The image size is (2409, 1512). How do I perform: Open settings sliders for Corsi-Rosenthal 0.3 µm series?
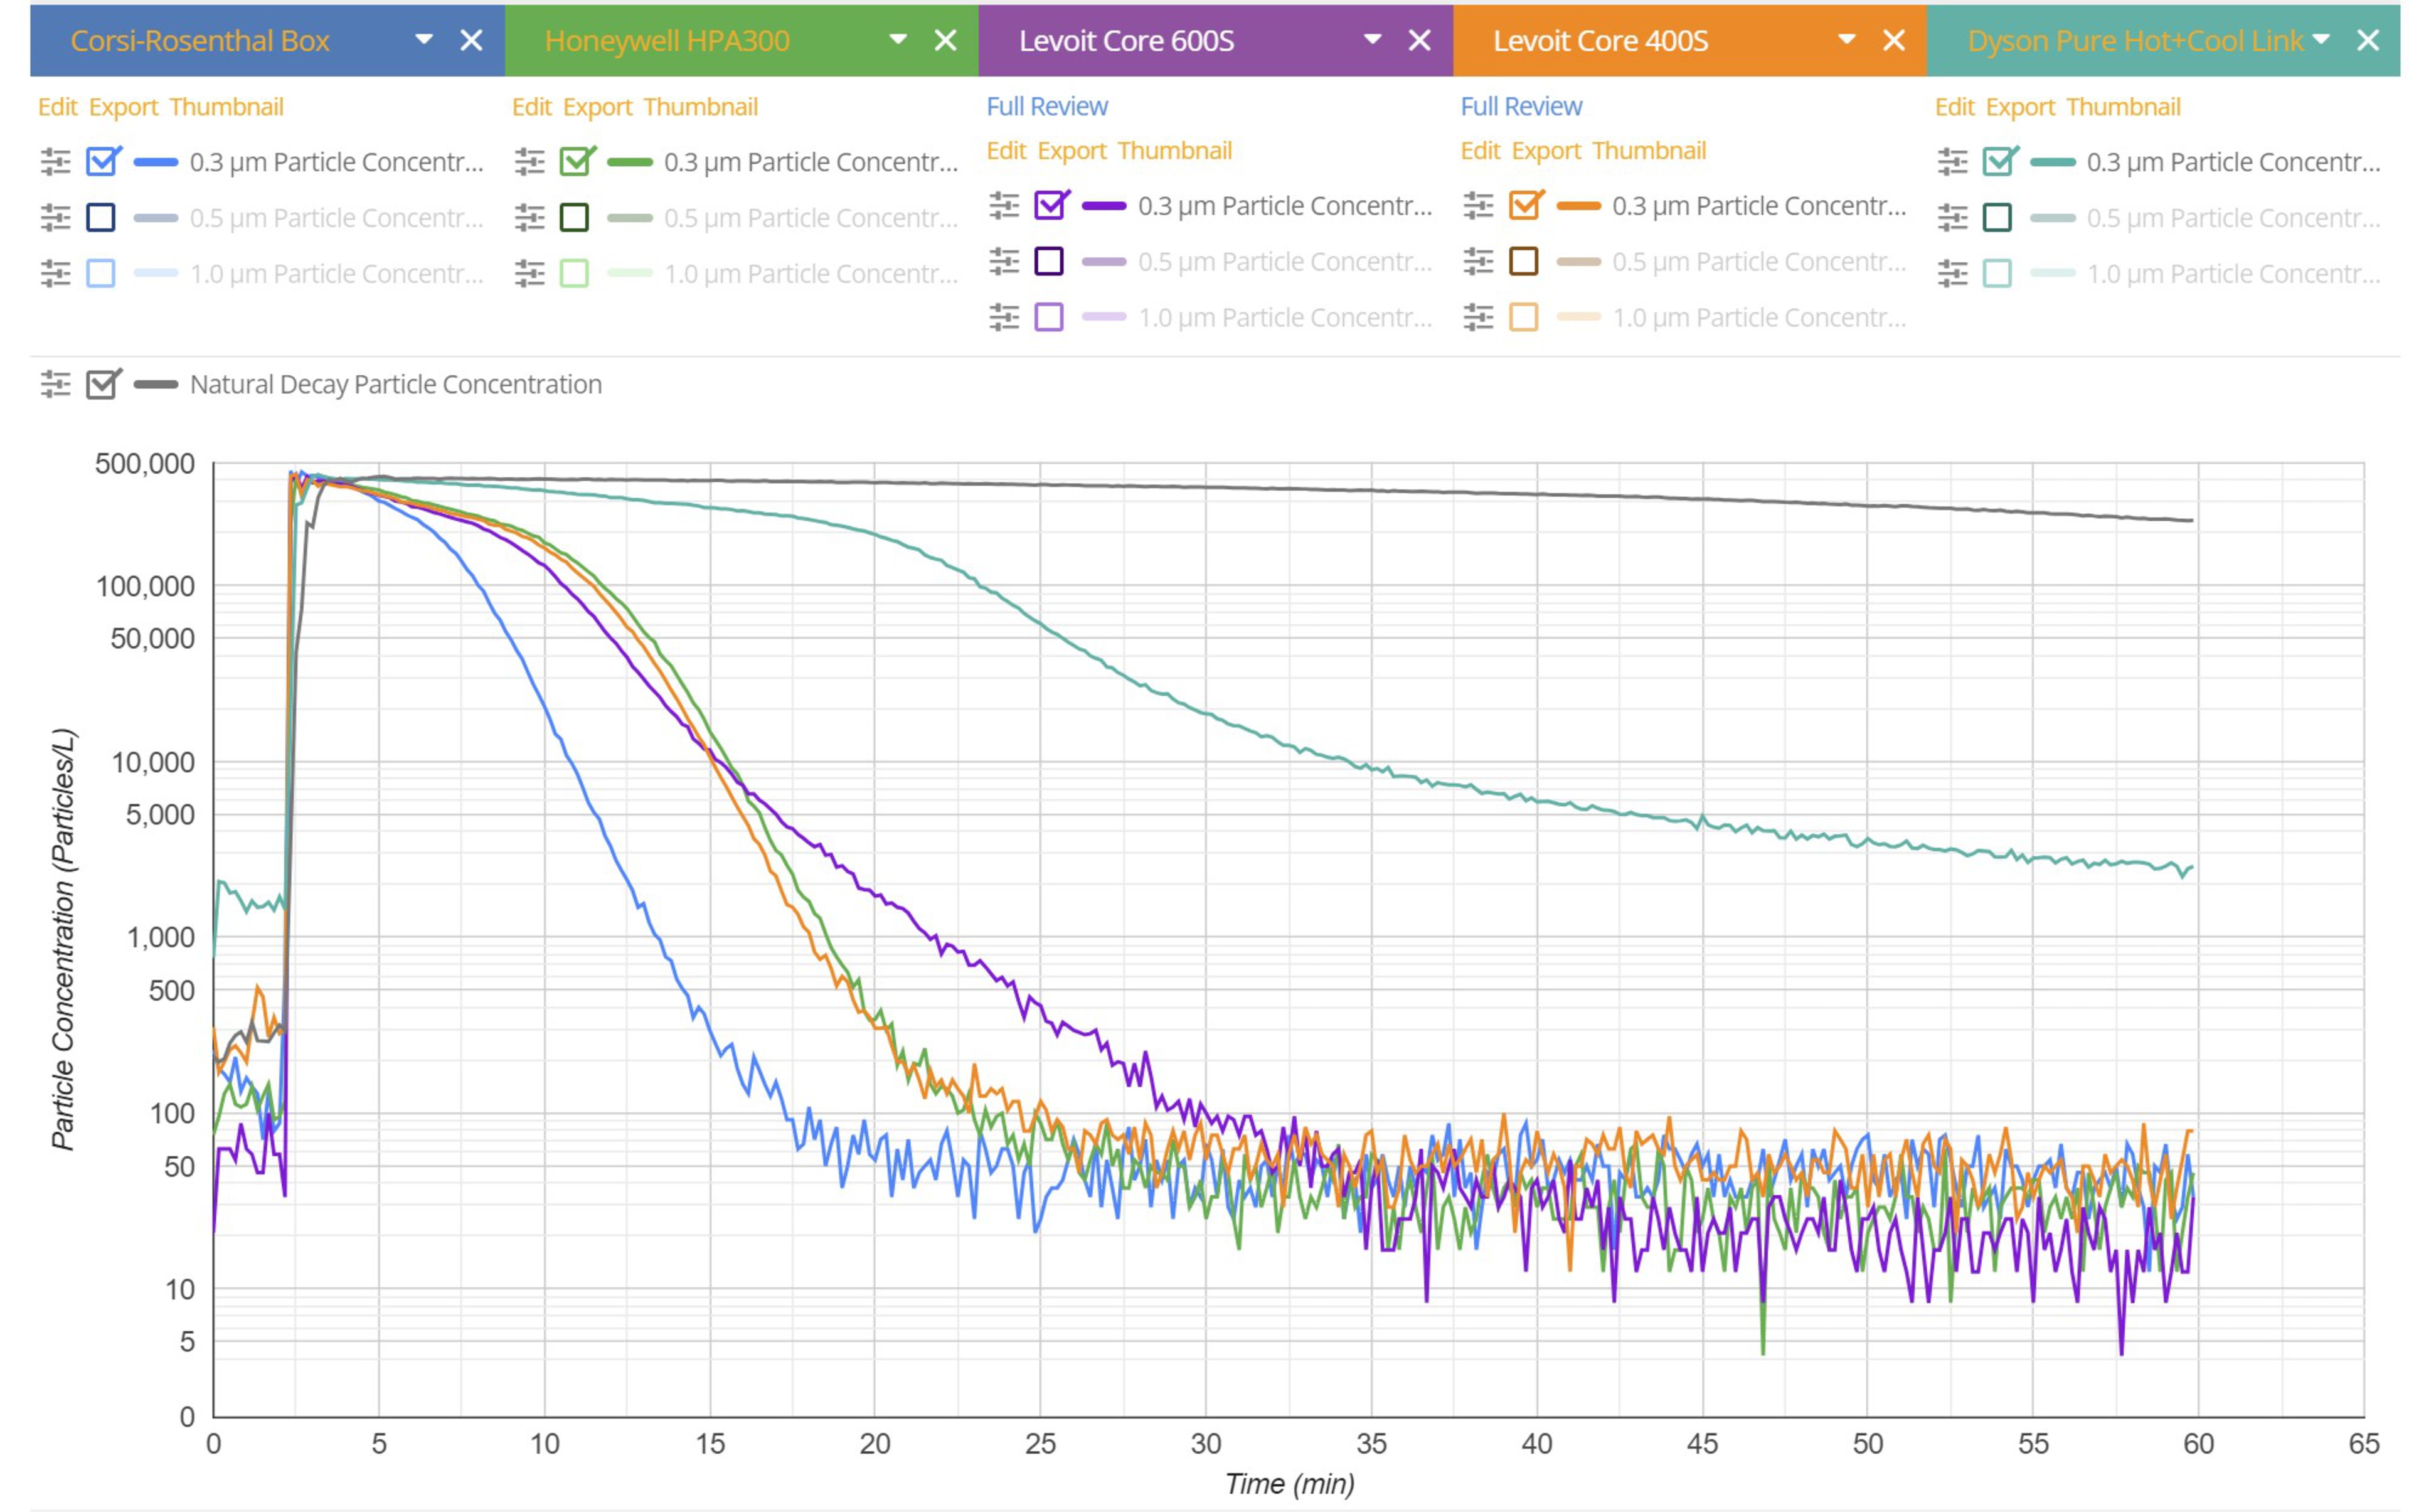55,161
